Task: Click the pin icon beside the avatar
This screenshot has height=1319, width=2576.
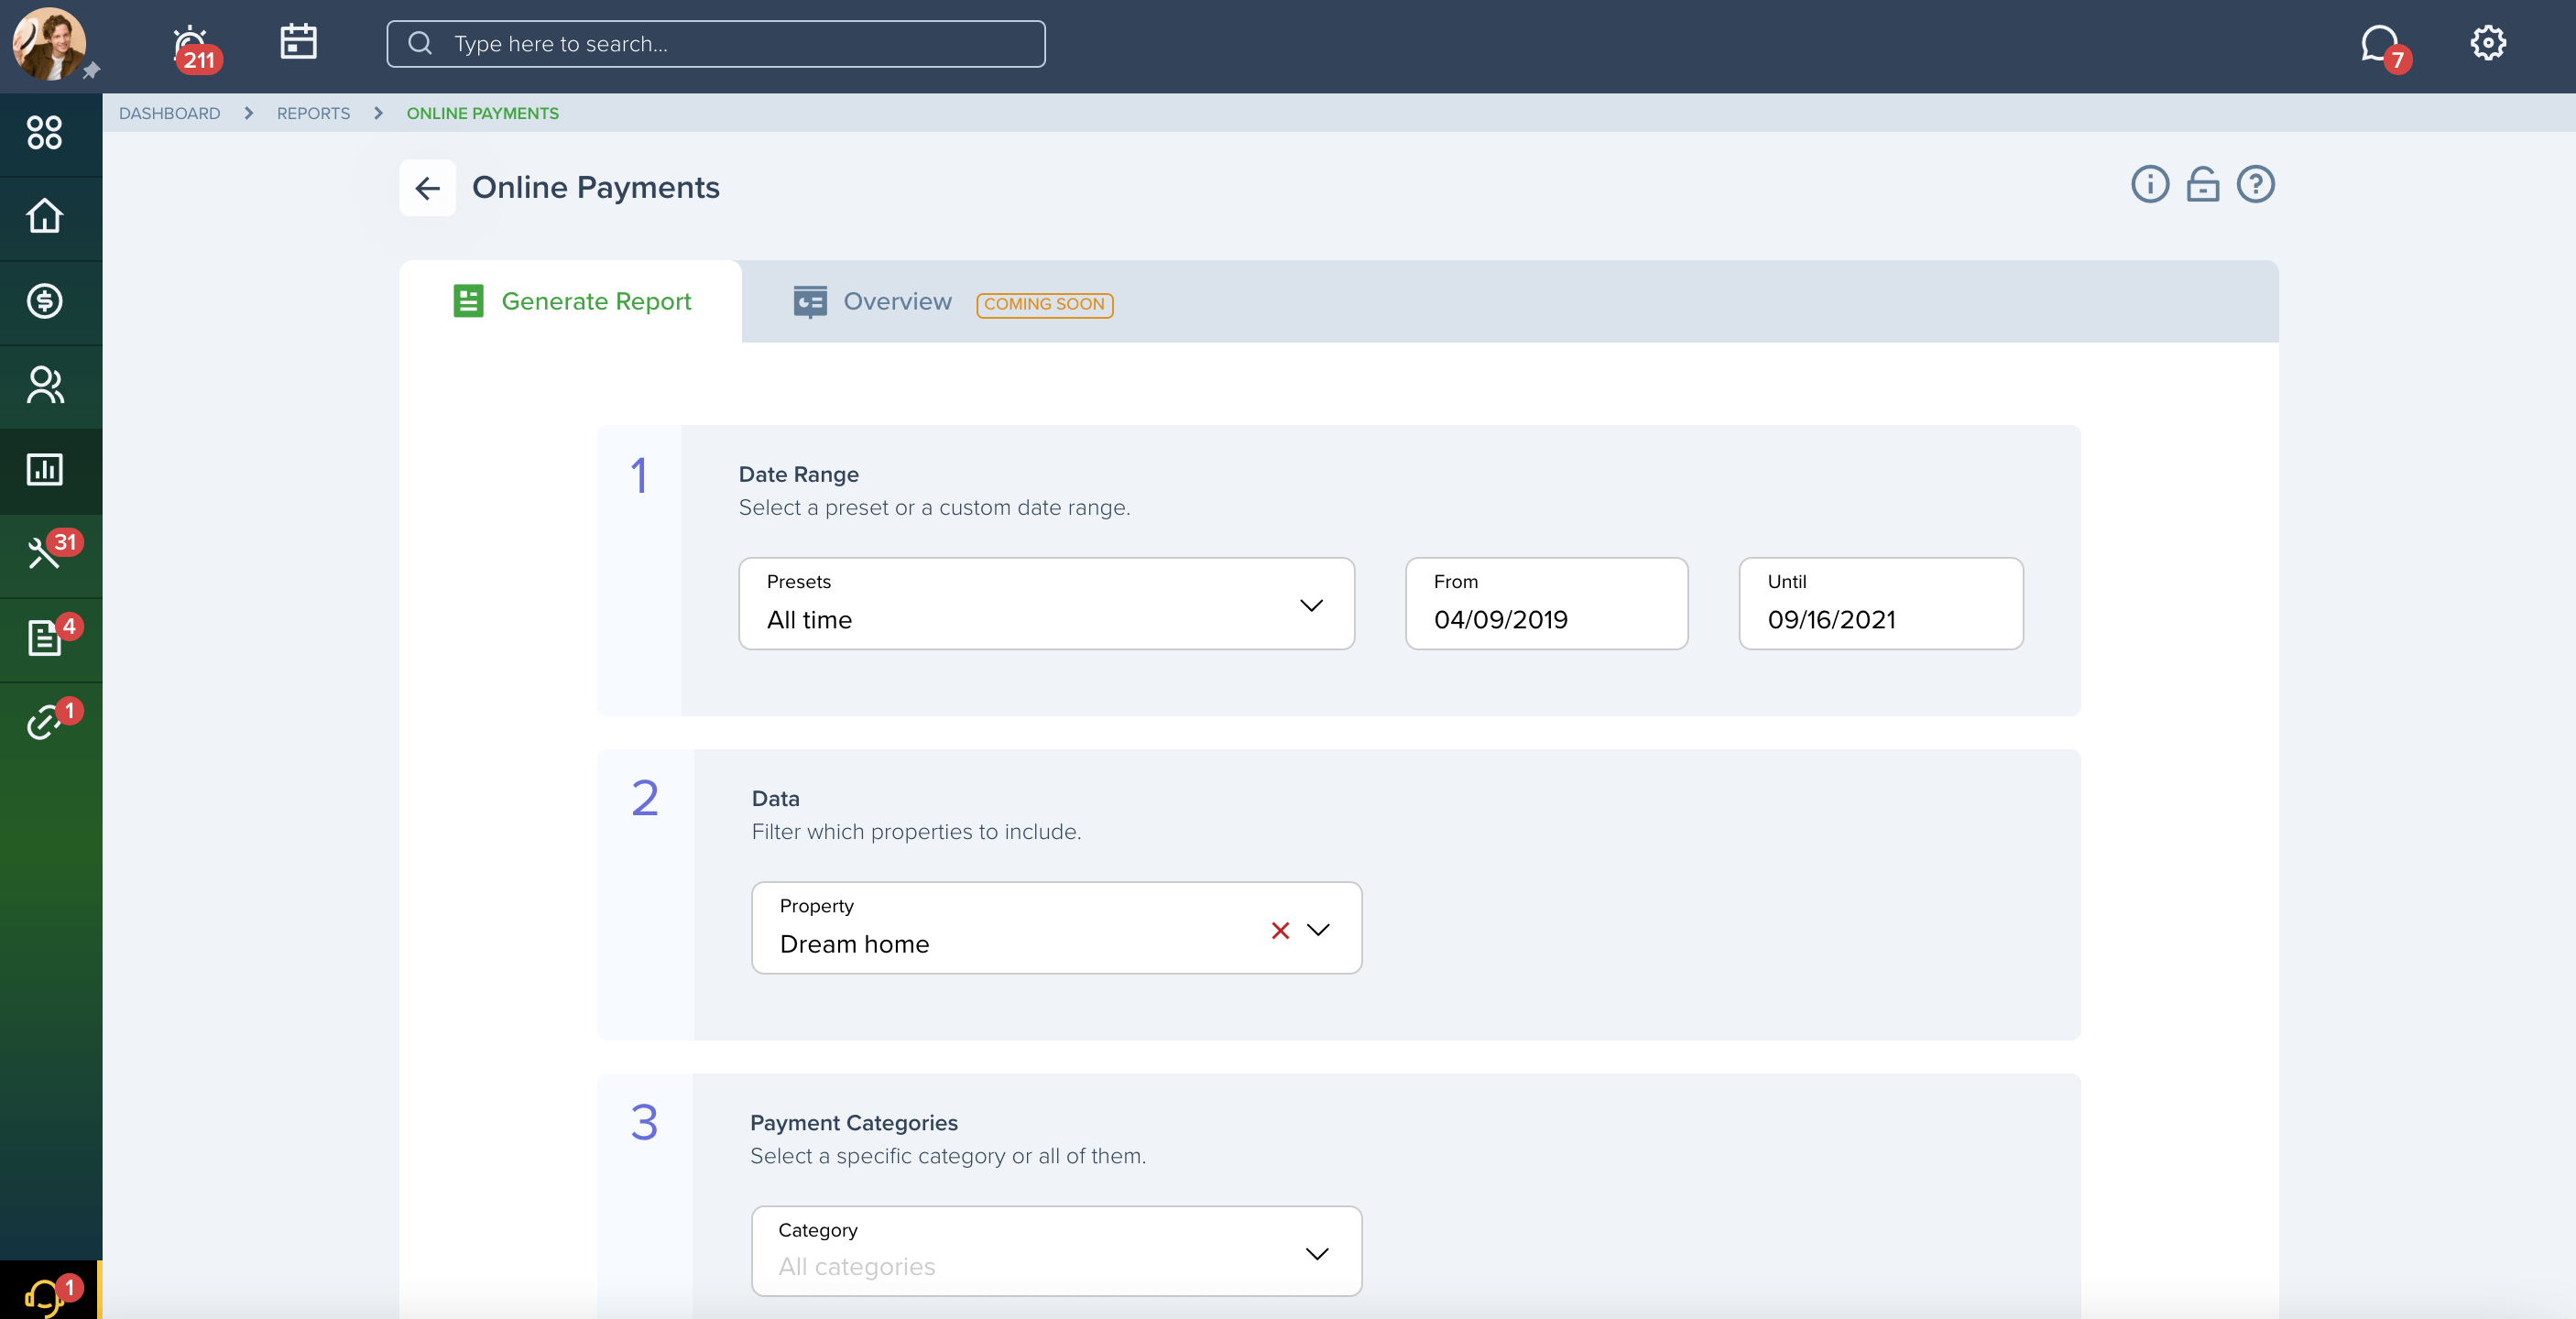Action: tap(92, 71)
